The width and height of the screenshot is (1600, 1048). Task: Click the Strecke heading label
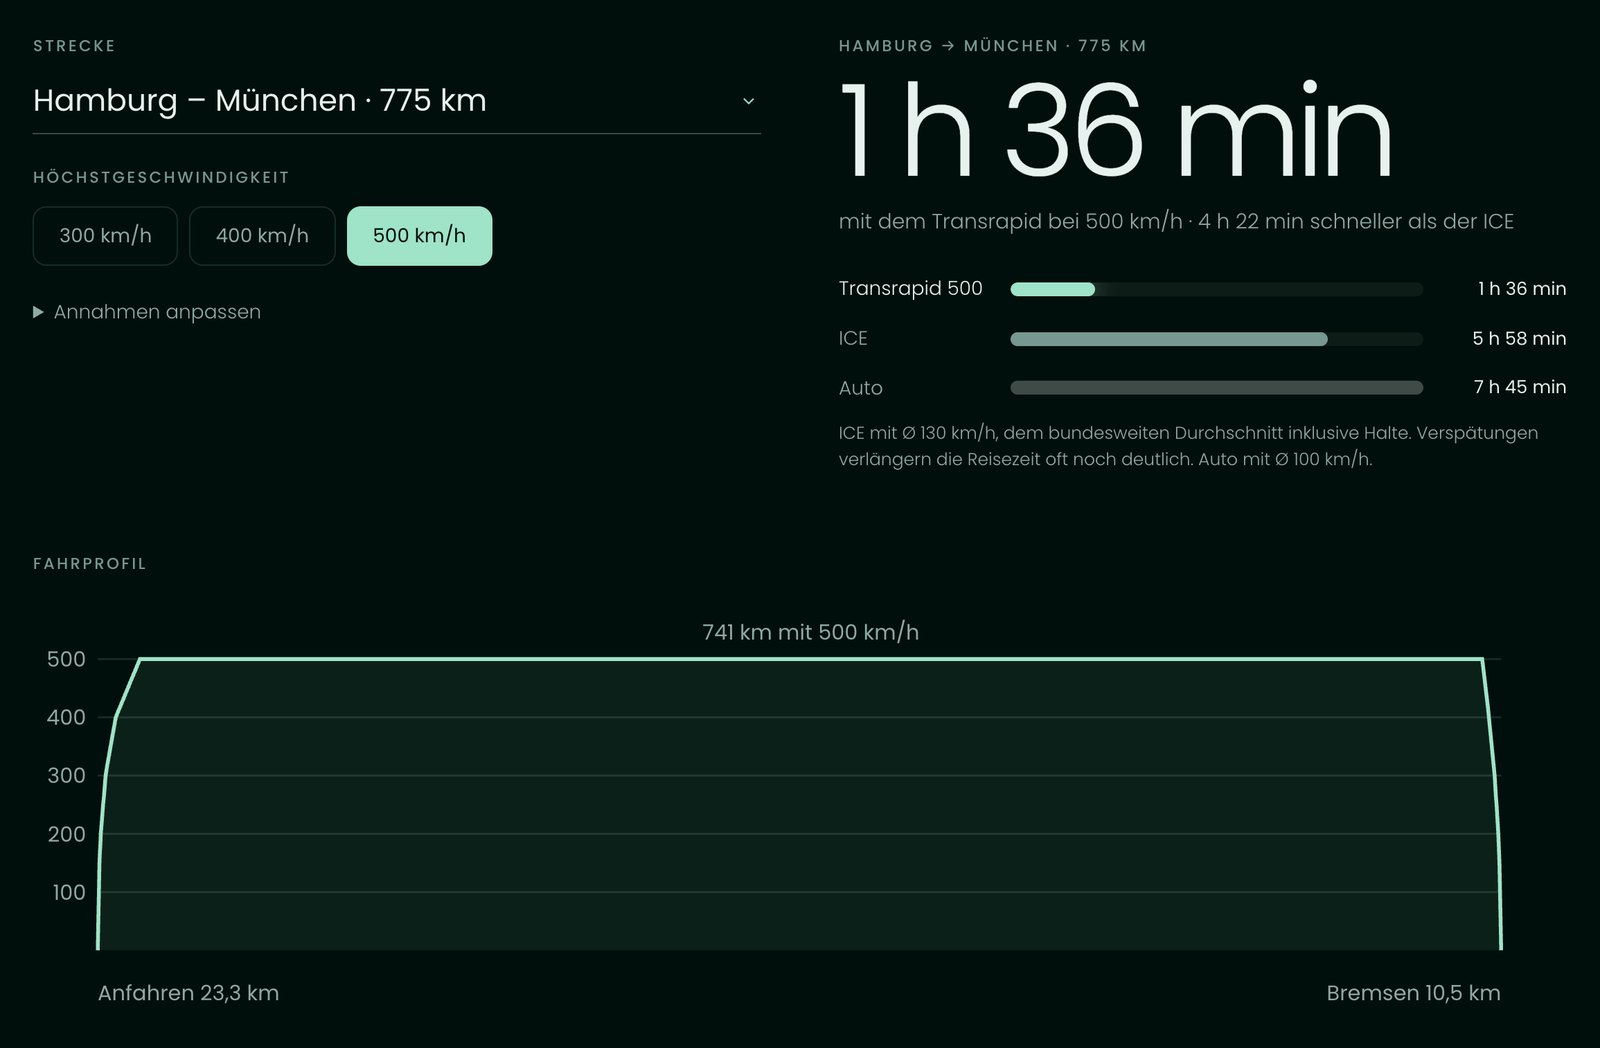pyautogui.click(x=74, y=46)
